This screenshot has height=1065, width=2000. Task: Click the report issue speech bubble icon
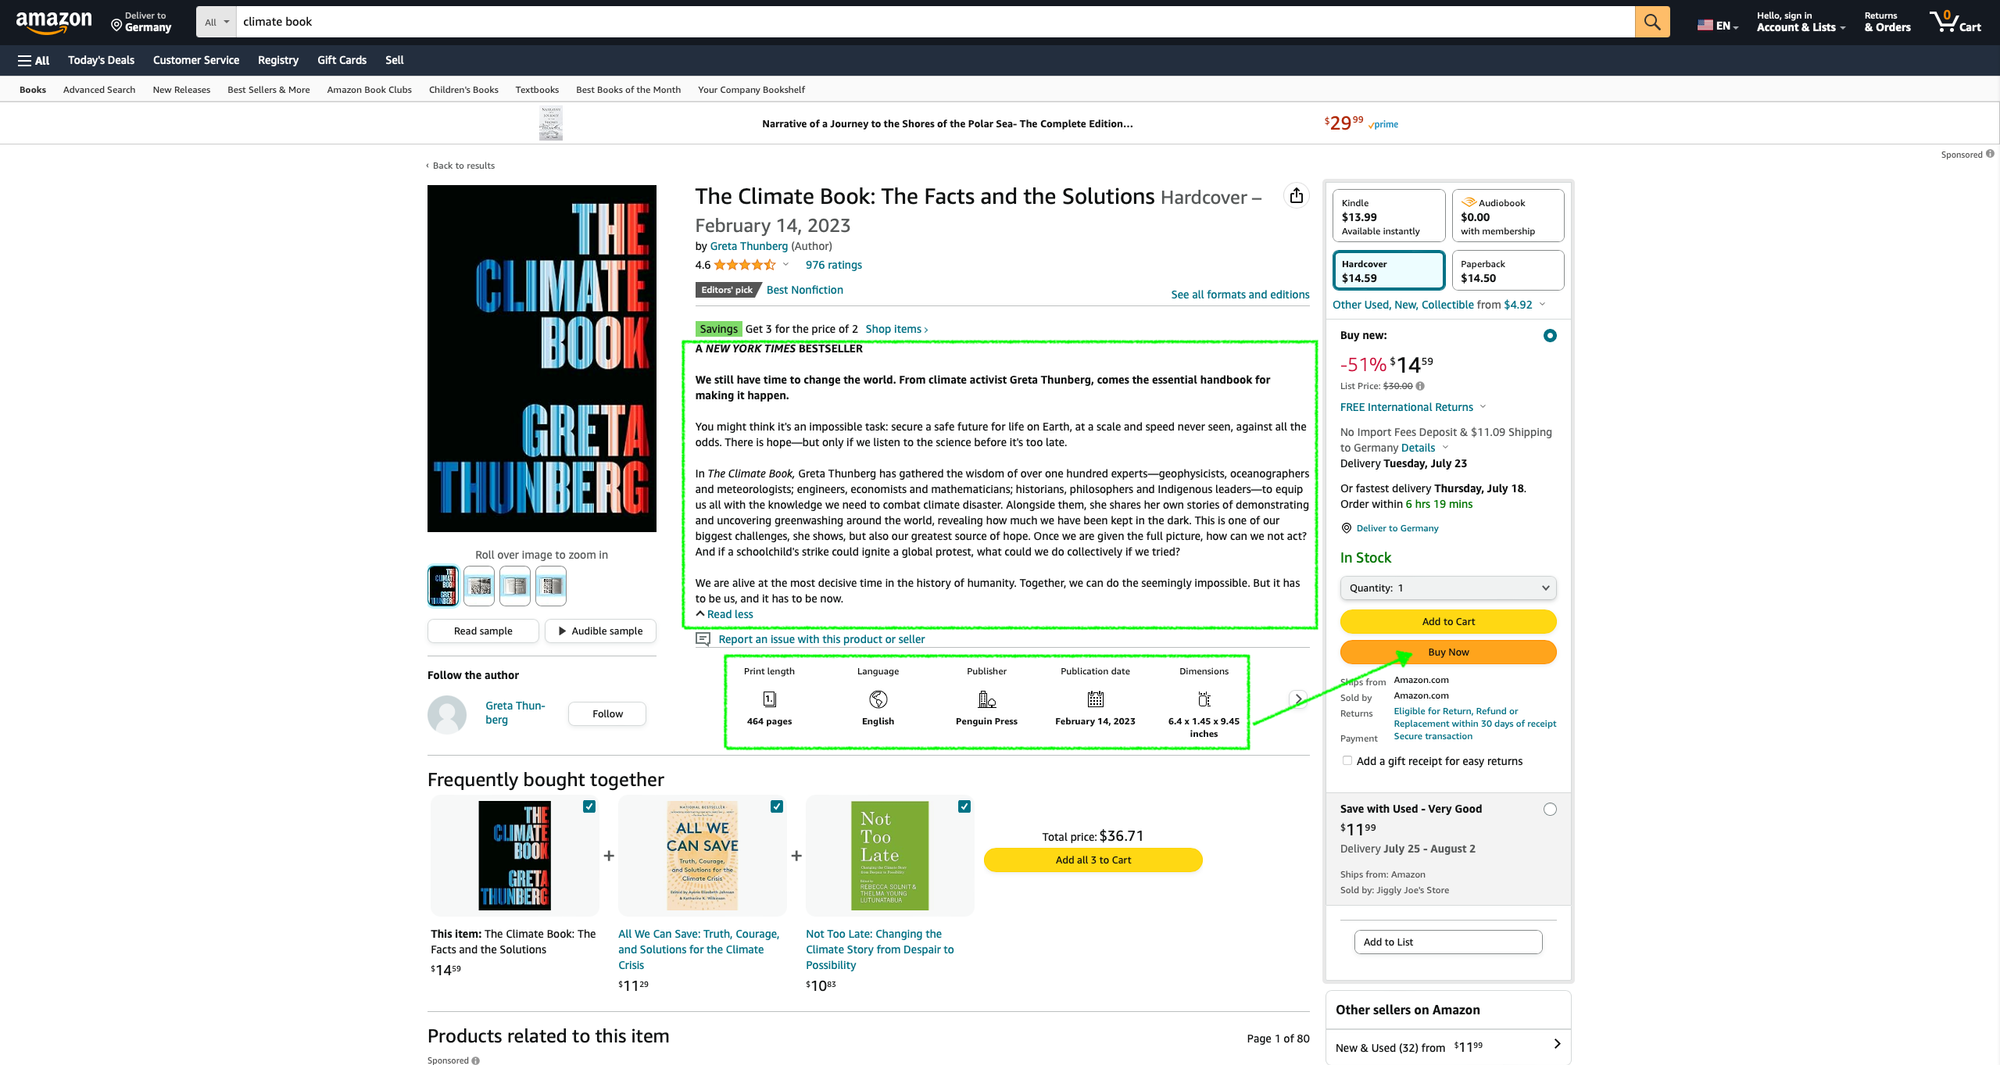pyautogui.click(x=703, y=639)
